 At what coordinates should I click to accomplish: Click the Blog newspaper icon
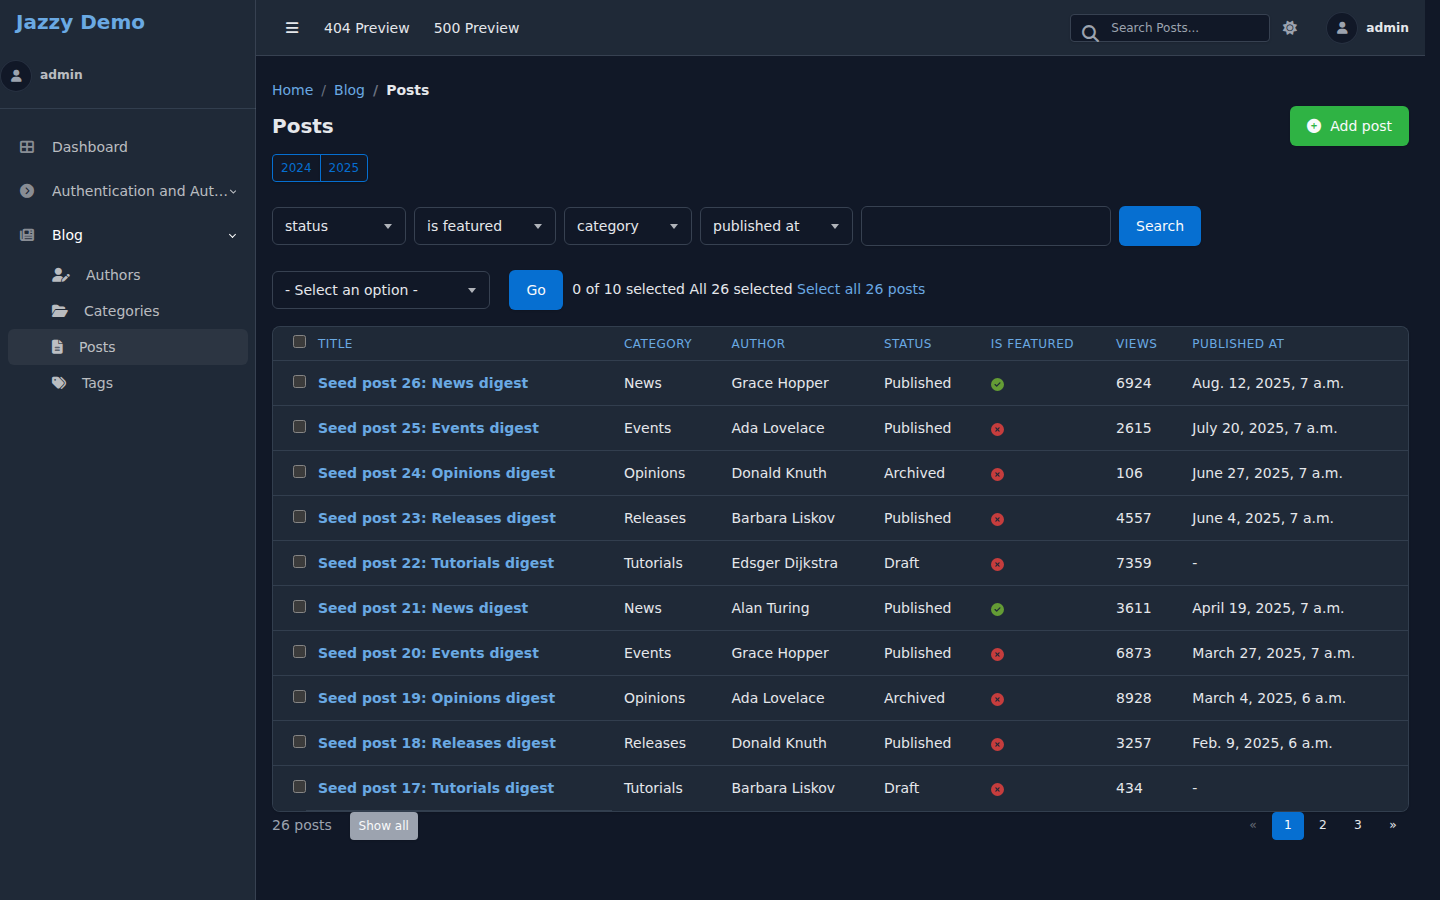coord(27,235)
